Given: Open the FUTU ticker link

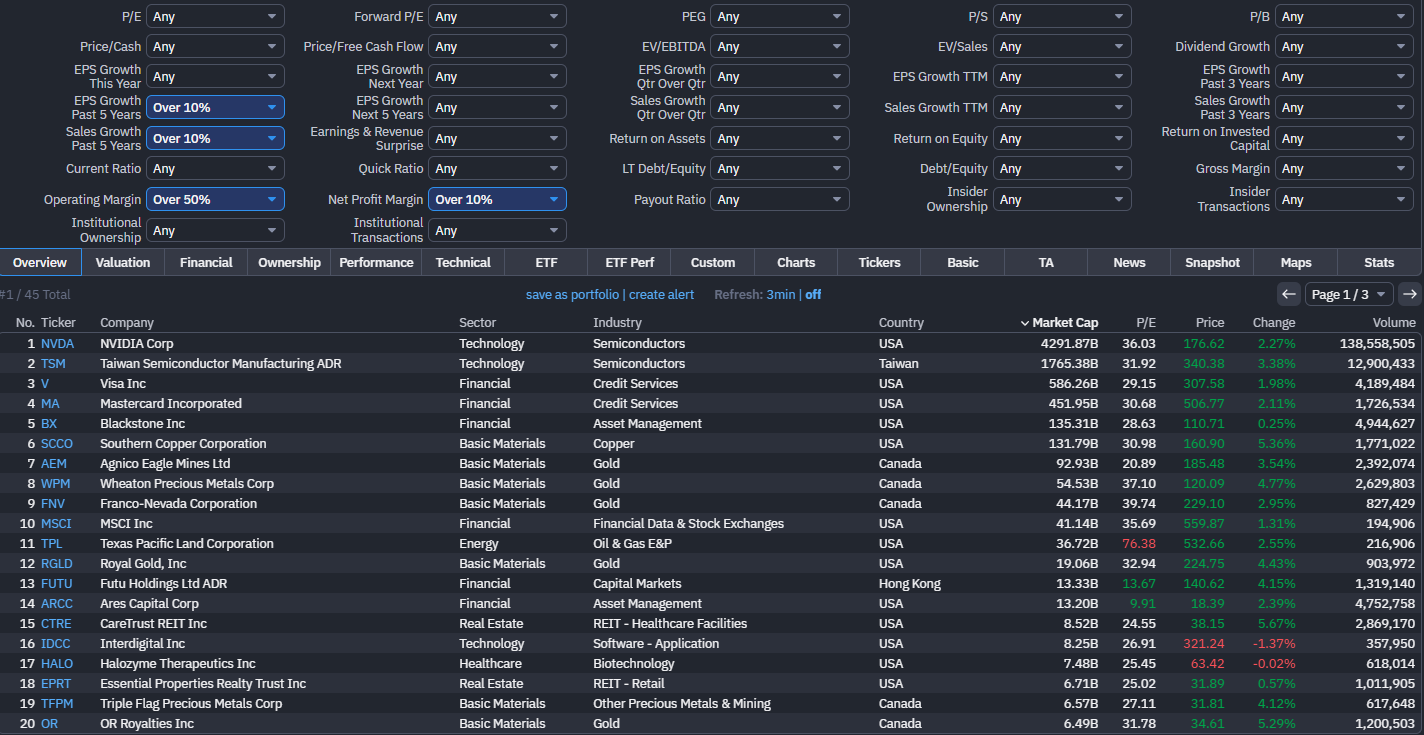Looking at the screenshot, I should (56, 584).
